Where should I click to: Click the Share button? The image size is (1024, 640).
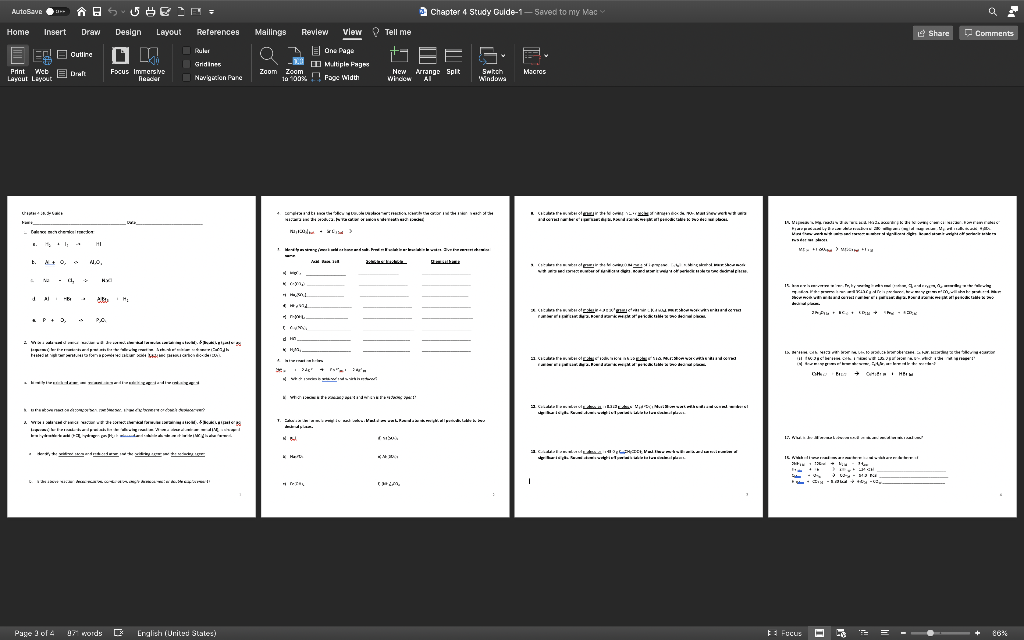[x=933, y=33]
